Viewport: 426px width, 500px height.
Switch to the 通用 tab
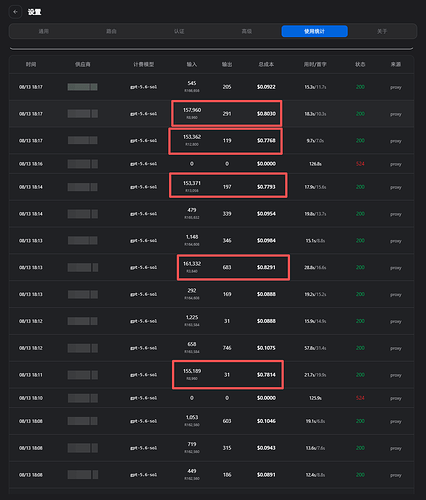(x=44, y=31)
